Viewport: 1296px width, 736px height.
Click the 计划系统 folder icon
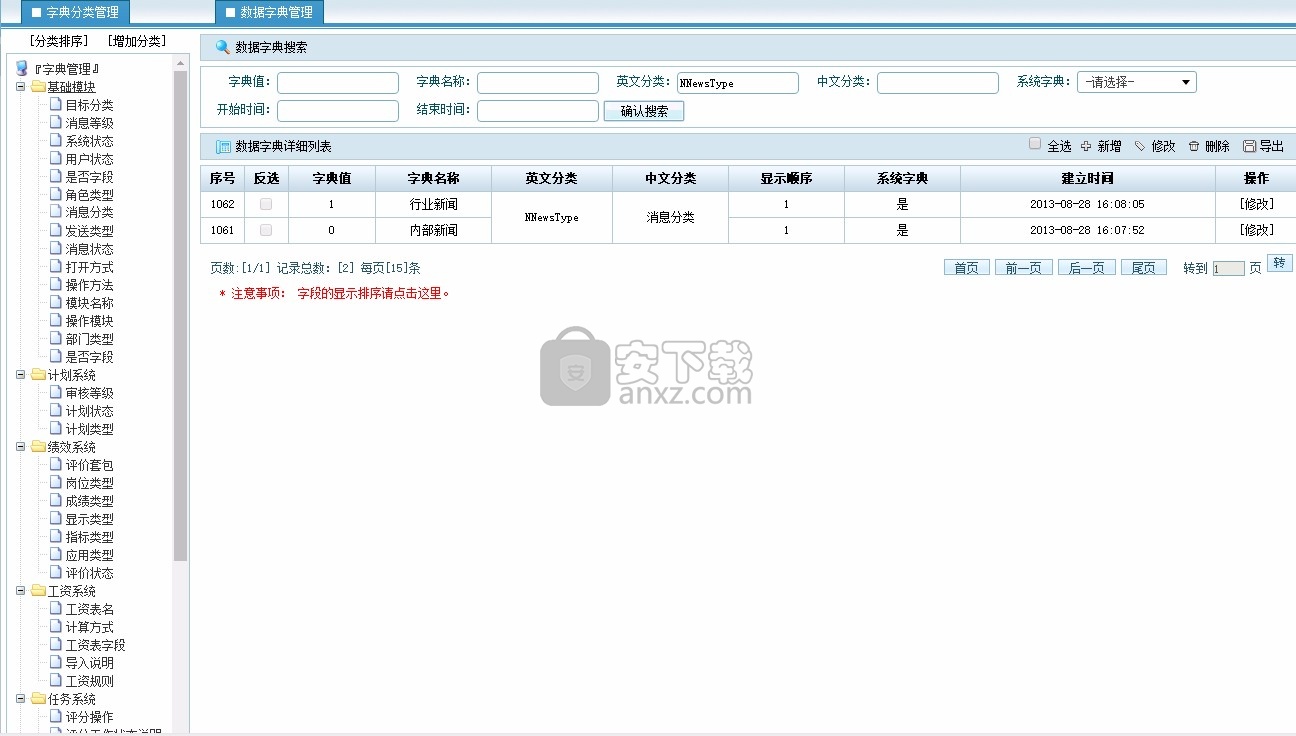pos(39,375)
